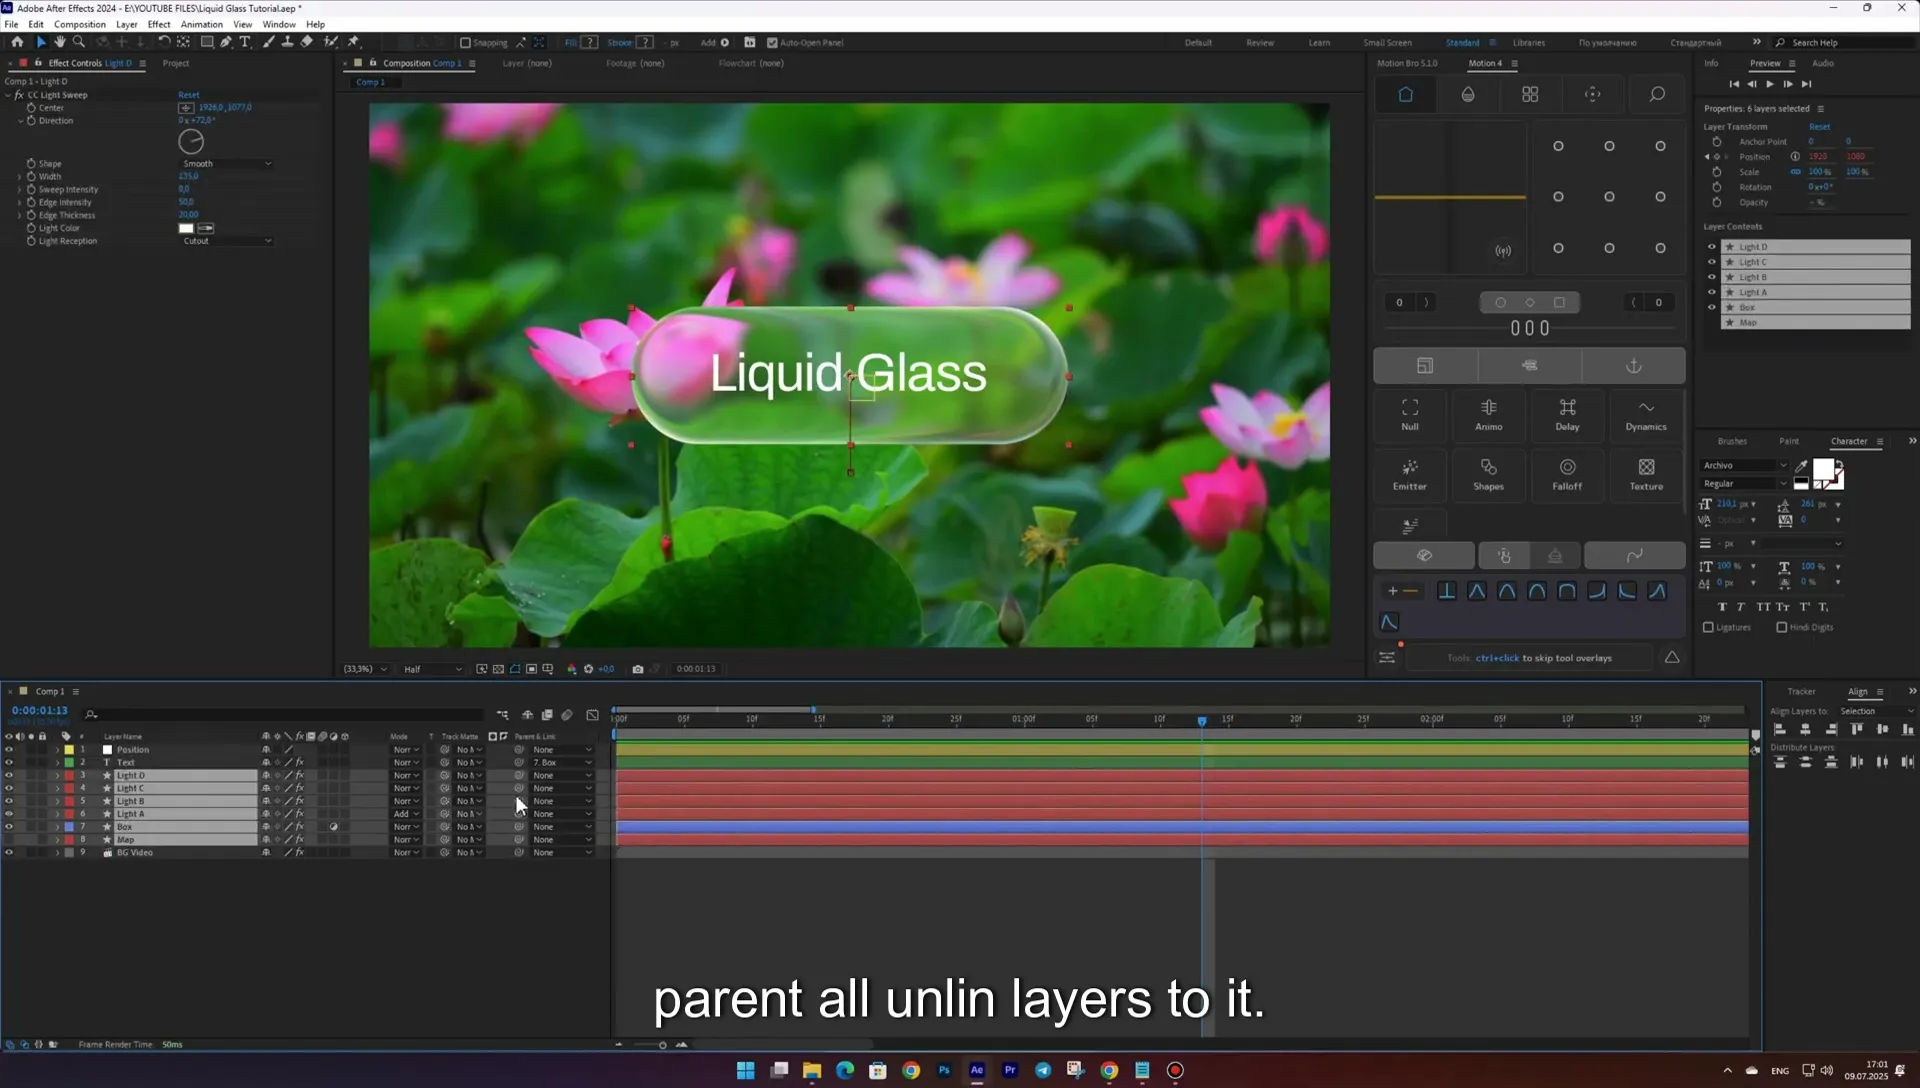Take snapshot with viewer camera icon
Image resolution: width=1920 pixels, height=1088 pixels.
tap(638, 669)
